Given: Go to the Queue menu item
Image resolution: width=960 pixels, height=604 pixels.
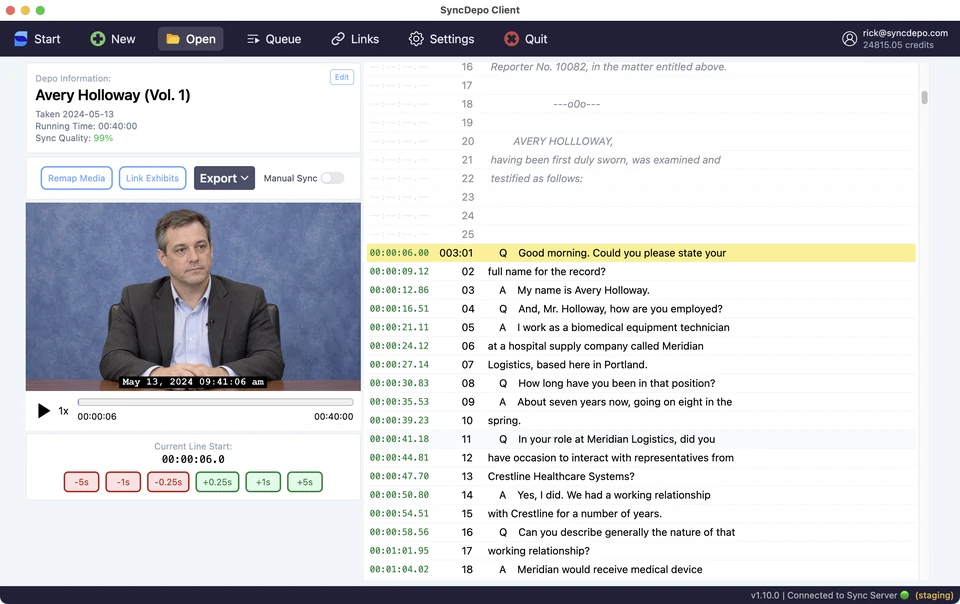Looking at the screenshot, I should 283,39.
